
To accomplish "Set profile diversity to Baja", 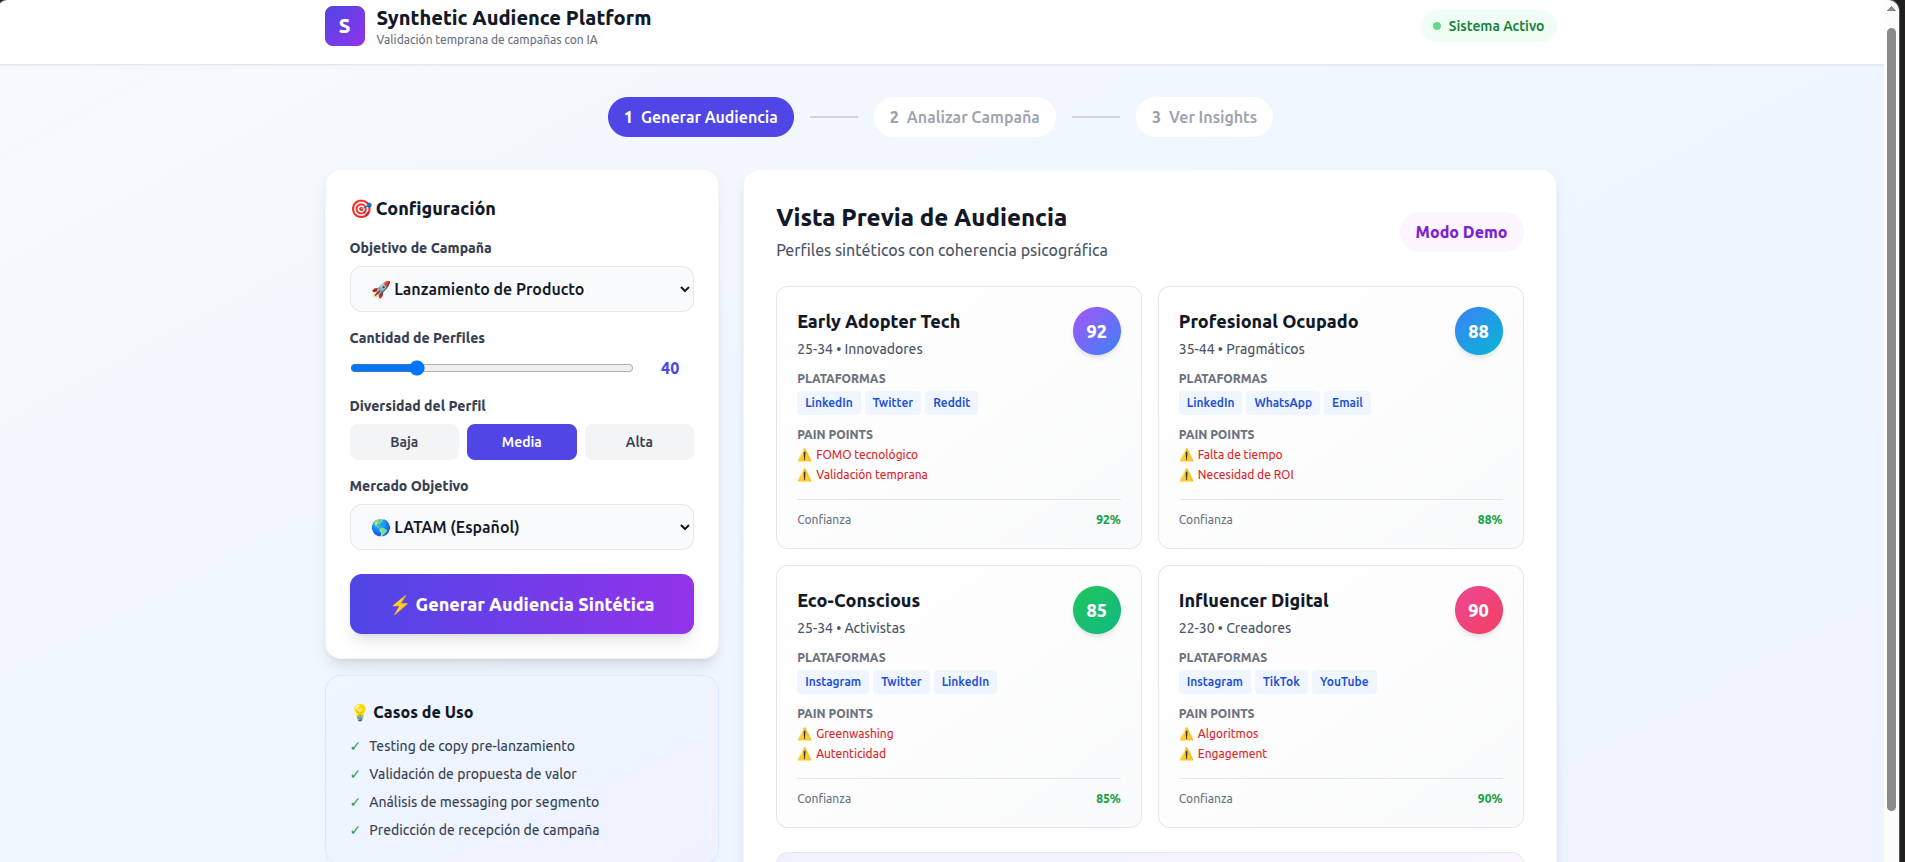I will [x=404, y=442].
